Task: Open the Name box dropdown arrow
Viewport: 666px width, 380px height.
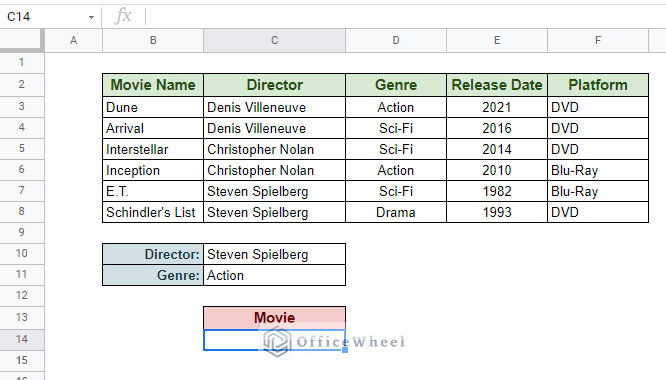Action: coord(91,17)
